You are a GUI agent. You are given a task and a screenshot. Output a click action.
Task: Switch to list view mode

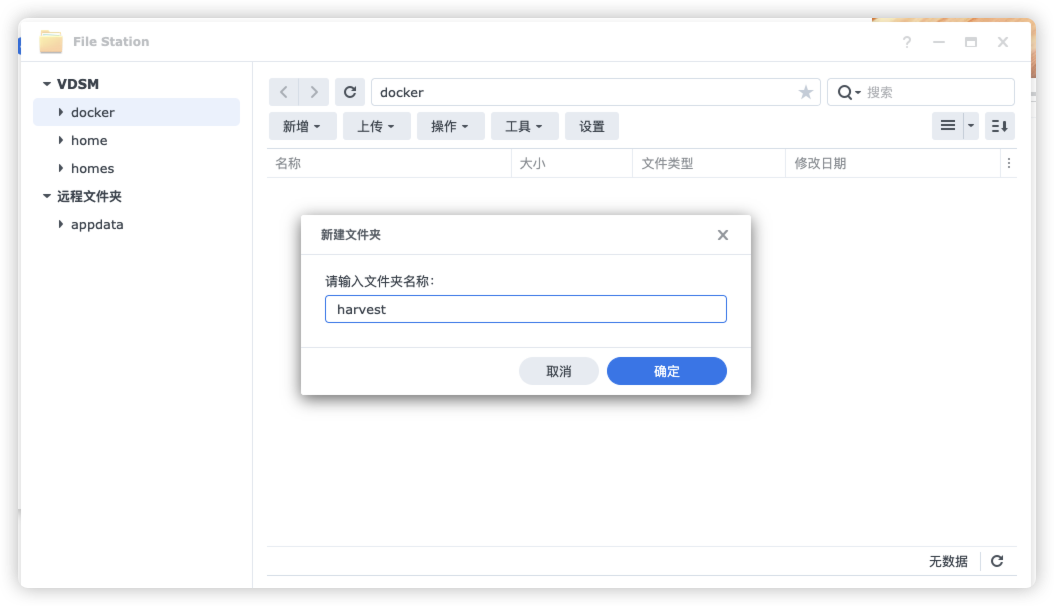[x=947, y=126]
